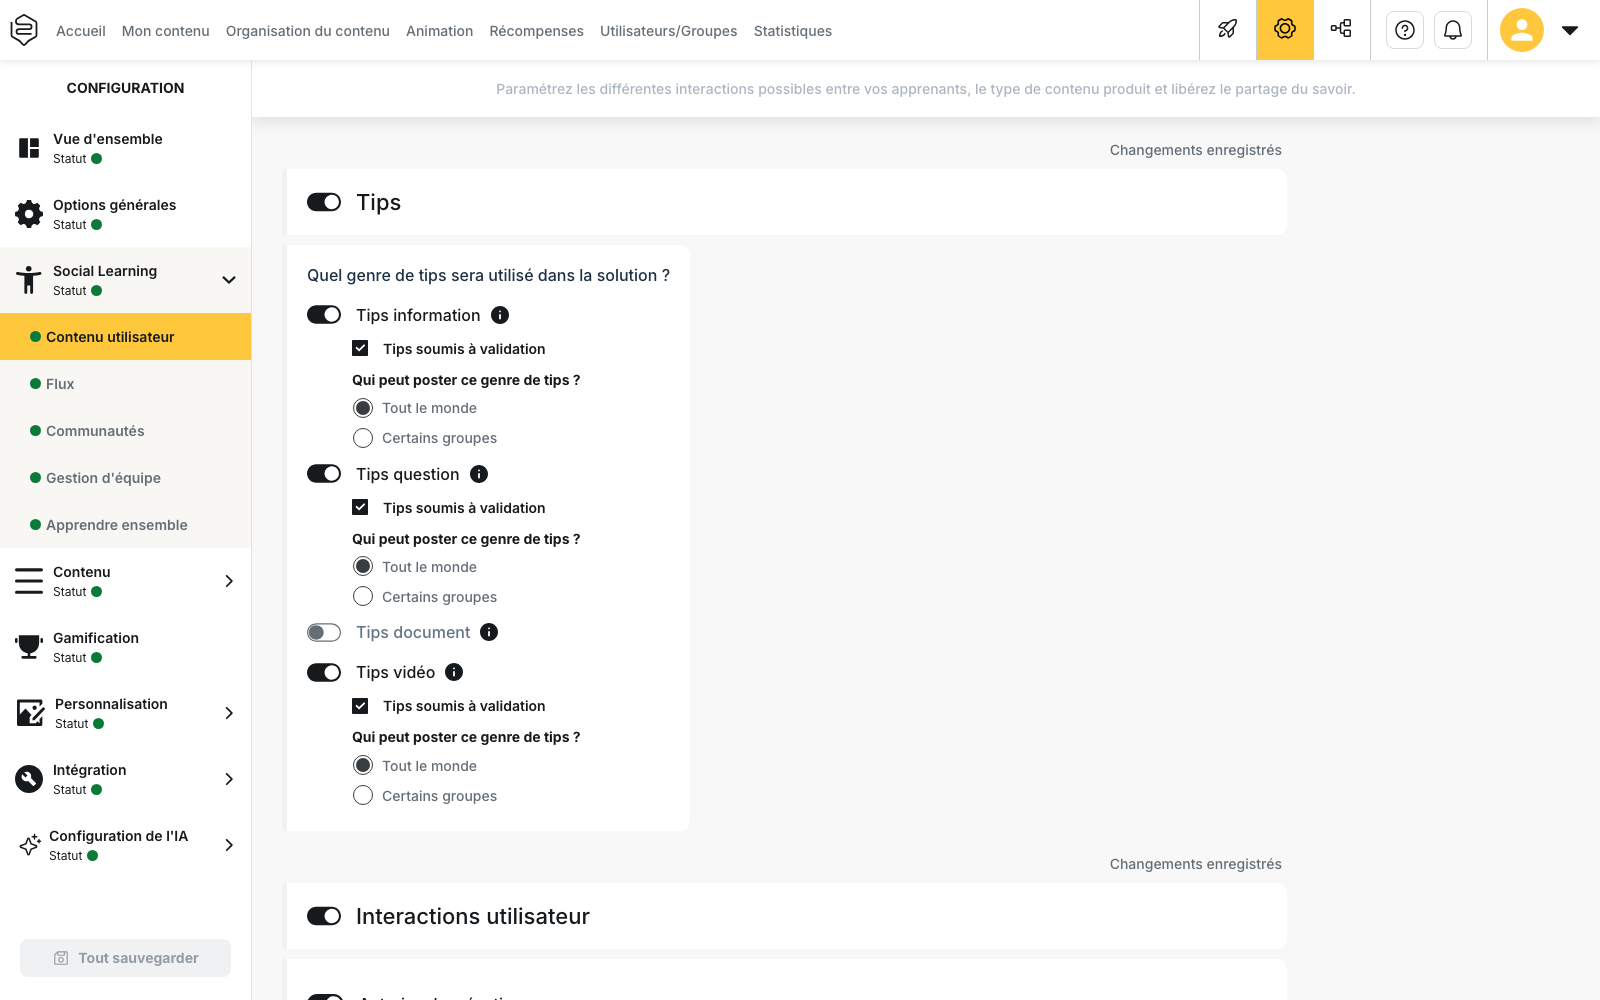Expand the Personnalisation section chevron
The image size is (1600, 1000).
(229, 713)
